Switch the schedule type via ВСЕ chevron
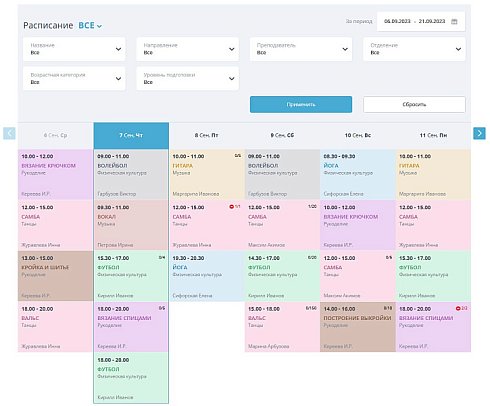The width and height of the screenshot is (490, 406). [x=99, y=26]
